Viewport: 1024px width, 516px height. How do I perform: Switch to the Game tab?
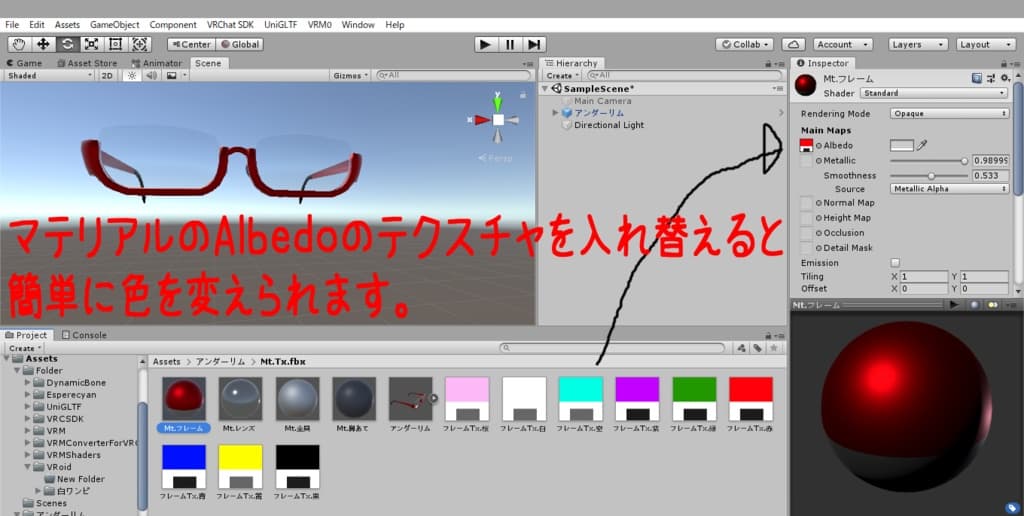tap(24, 63)
